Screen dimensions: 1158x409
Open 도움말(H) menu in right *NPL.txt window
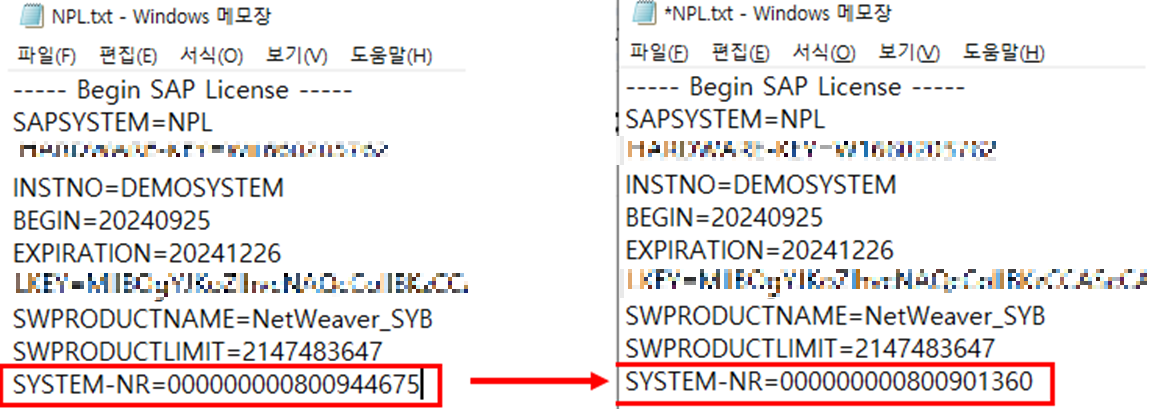(1004, 52)
